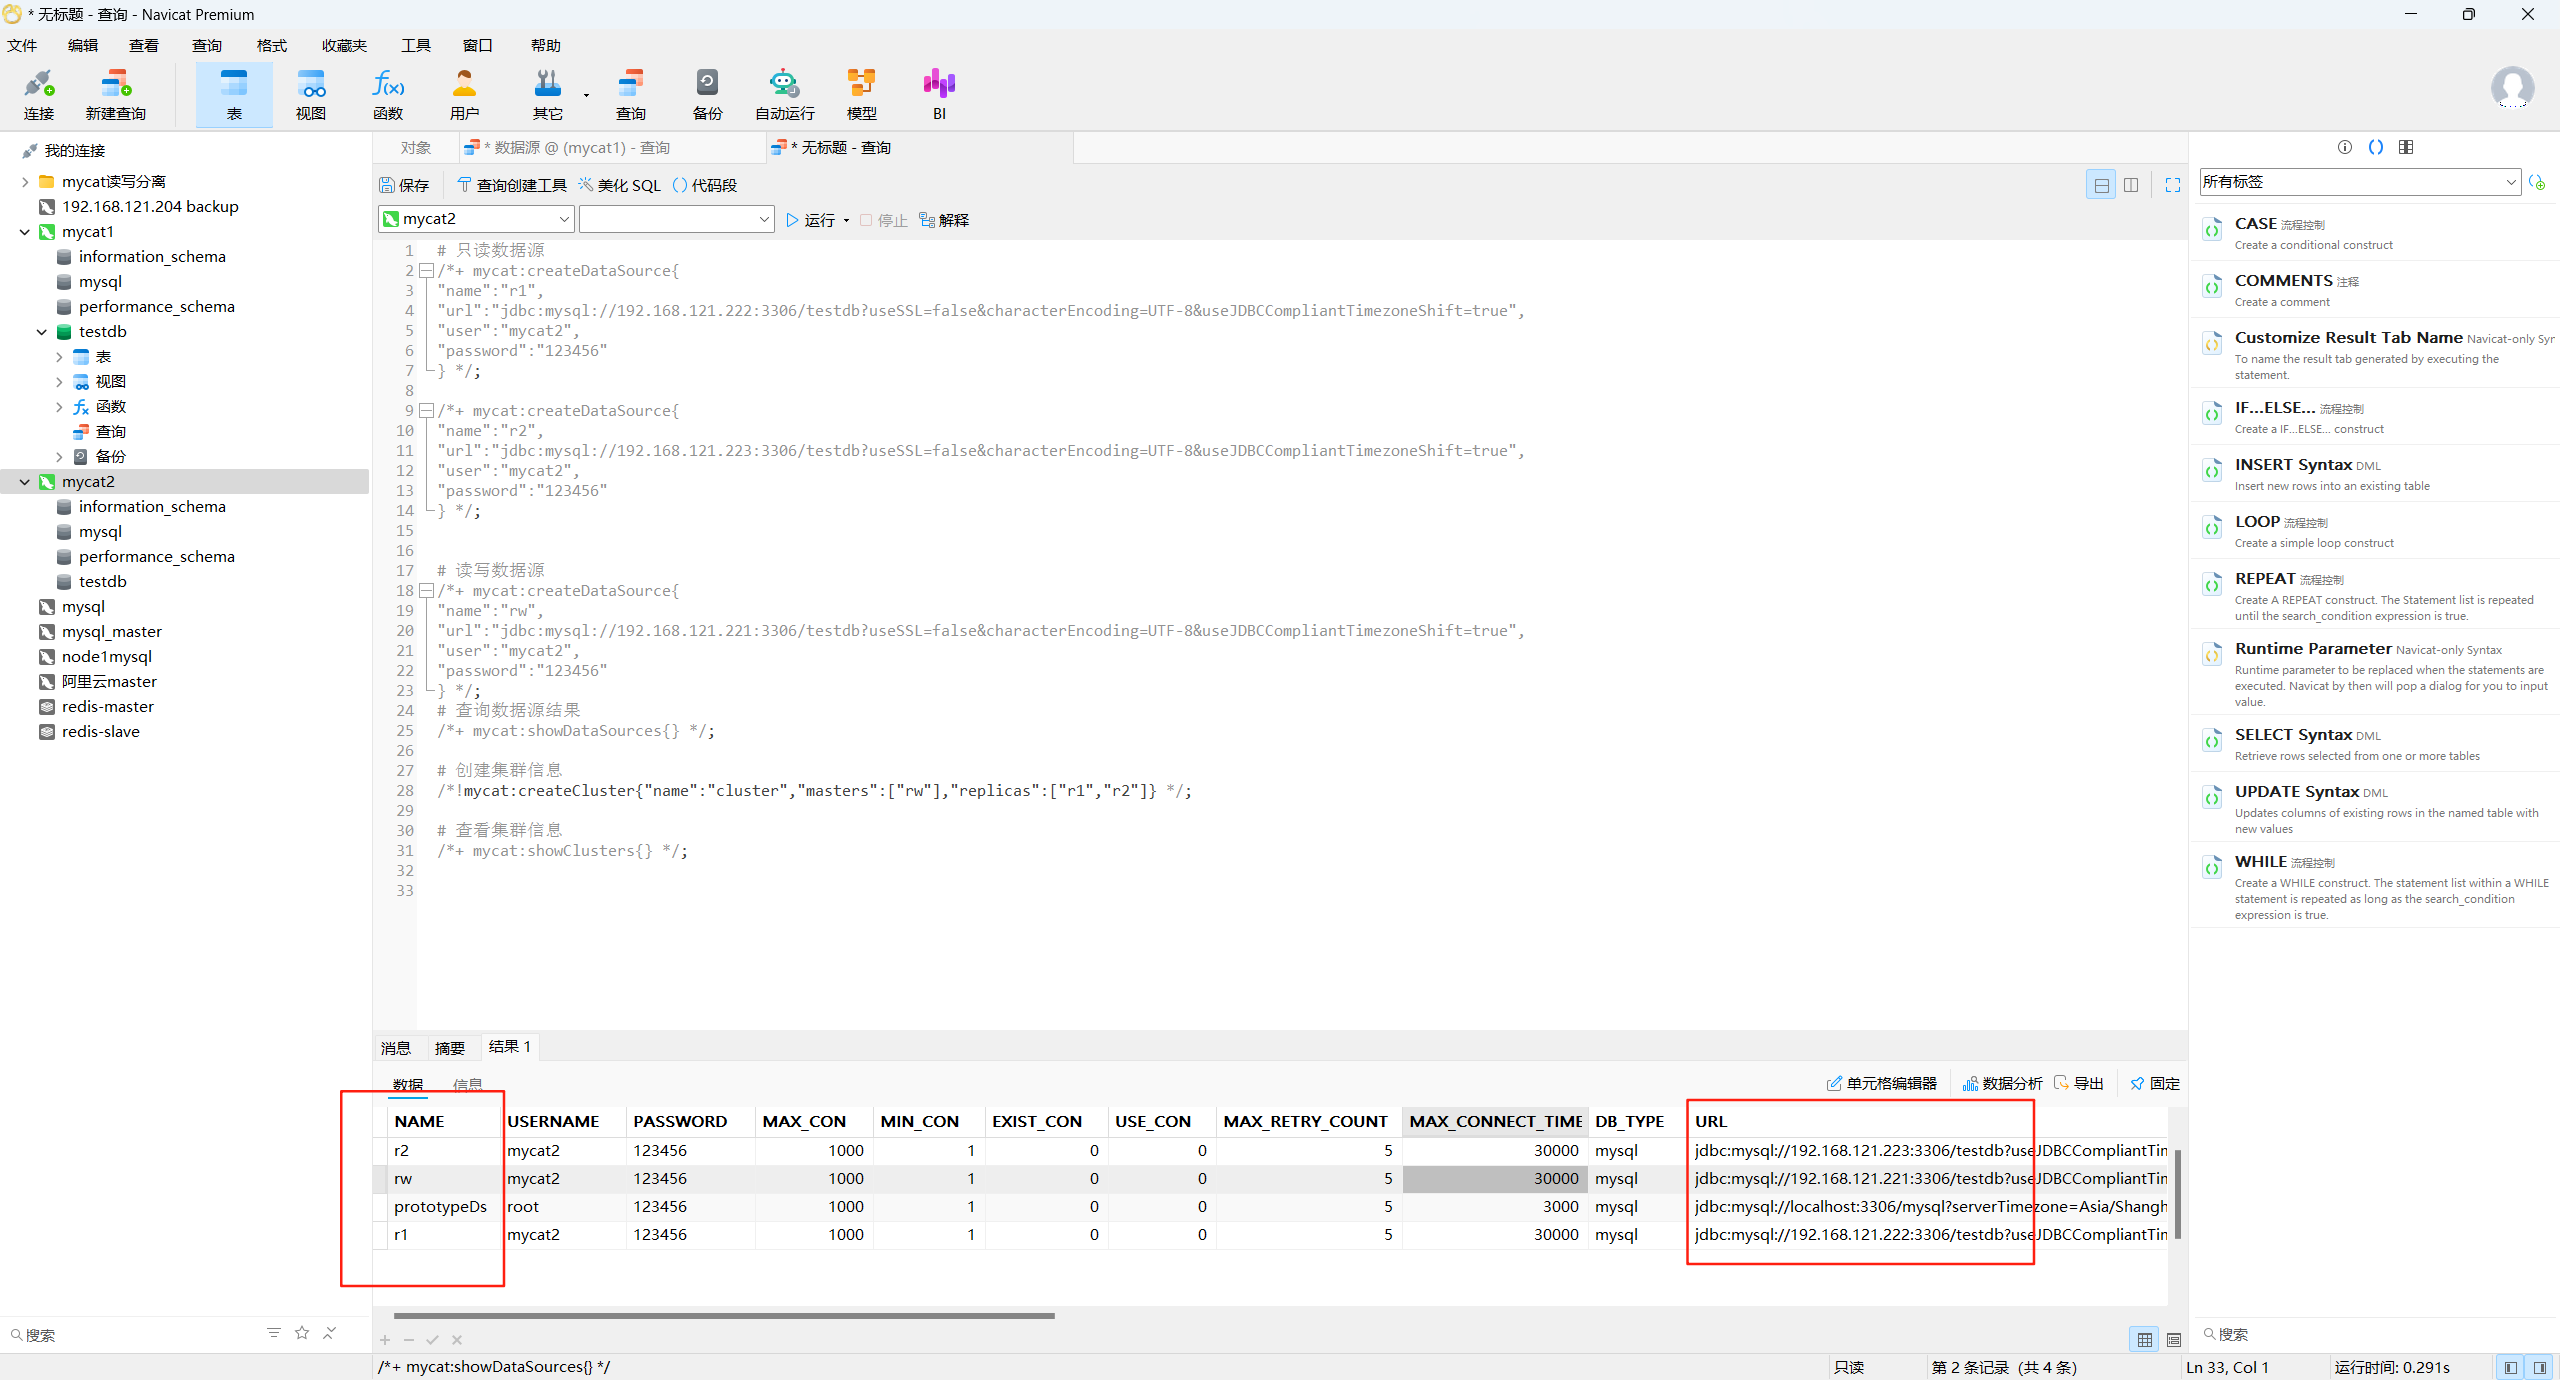Image resolution: width=2560 pixels, height=1380 pixels.
Task: Collapse the testdb database under mycat1
Action: [42, 332]
